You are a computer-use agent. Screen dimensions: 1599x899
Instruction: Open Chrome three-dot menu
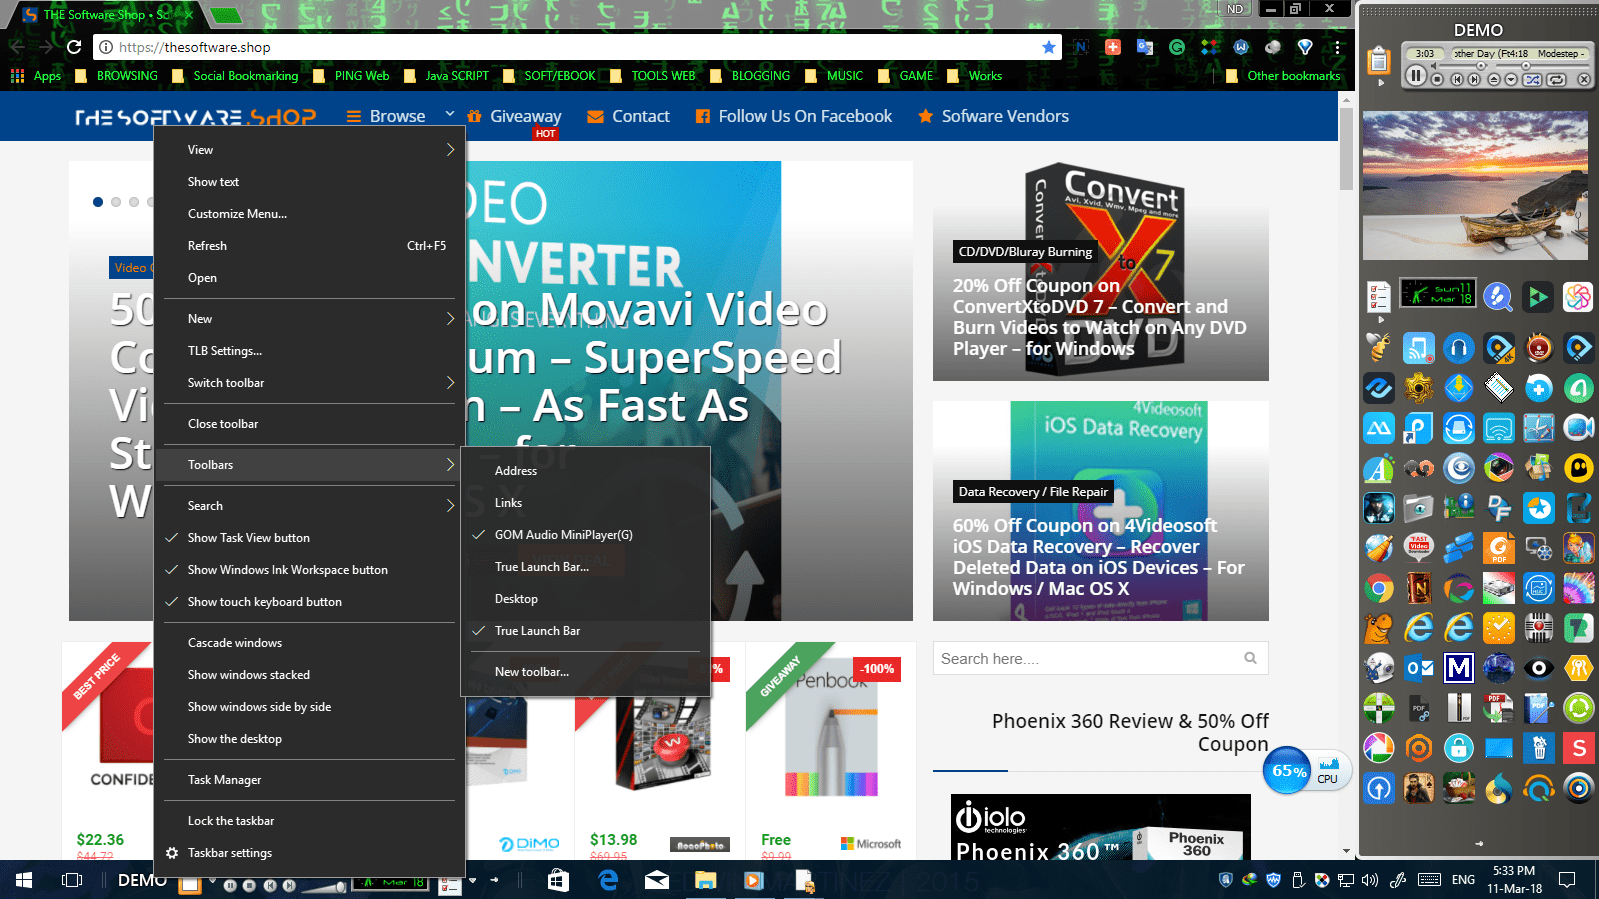[1337, 47]
